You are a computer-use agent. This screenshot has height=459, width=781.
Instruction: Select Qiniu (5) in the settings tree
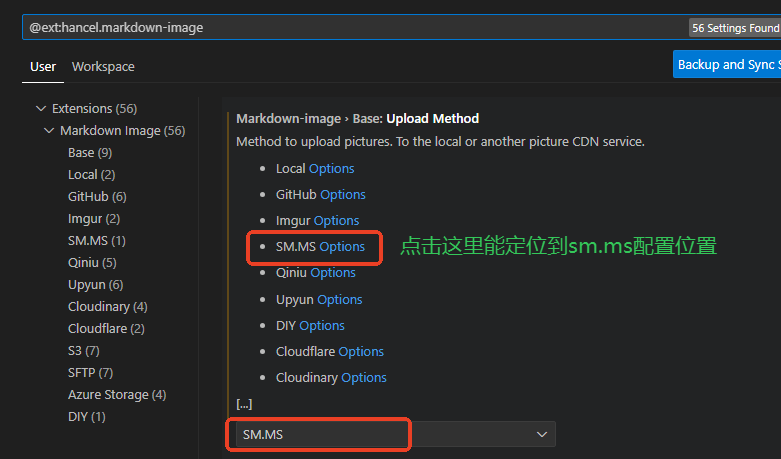pos(92,262)
